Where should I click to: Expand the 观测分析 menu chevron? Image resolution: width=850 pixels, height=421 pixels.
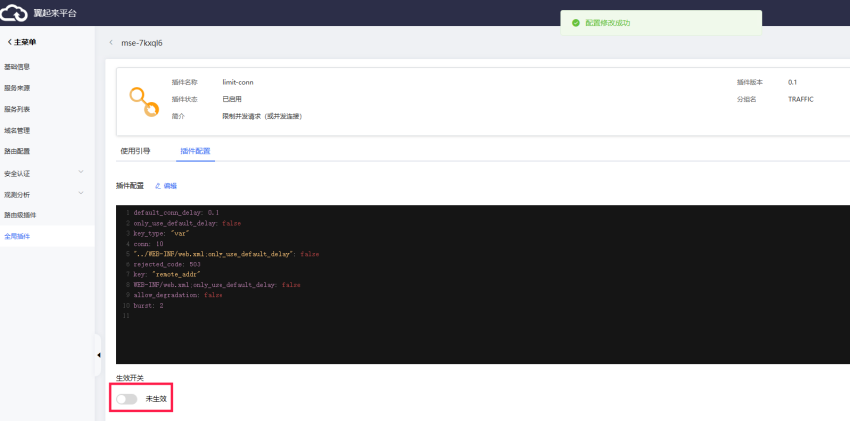point(81,193)
